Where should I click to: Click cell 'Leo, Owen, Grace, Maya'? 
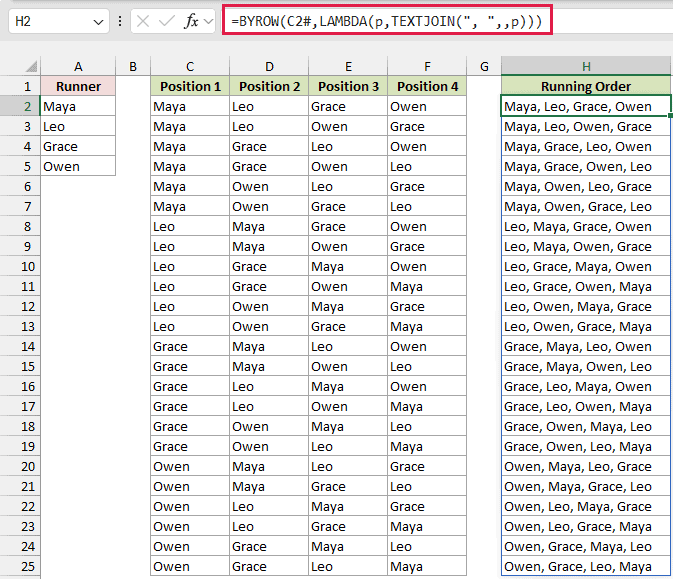(586, 326)
